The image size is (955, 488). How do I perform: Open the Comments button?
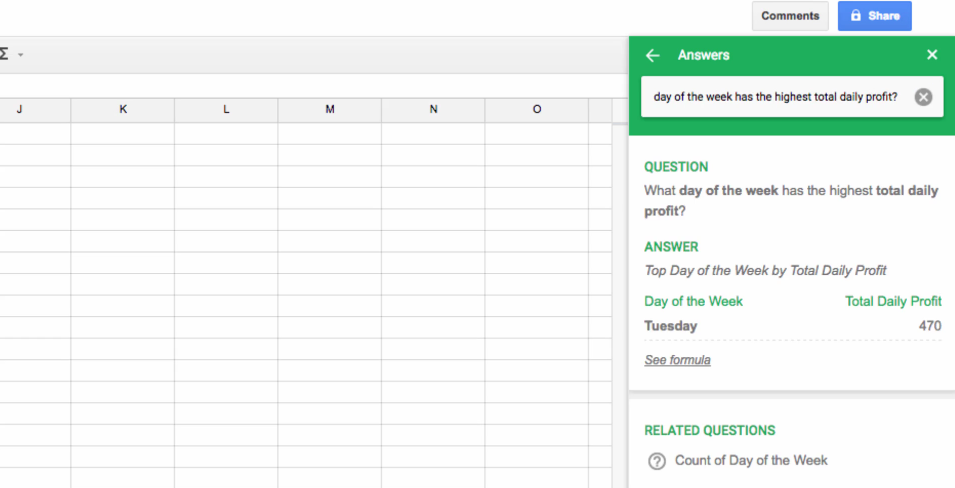click(789, 16)
